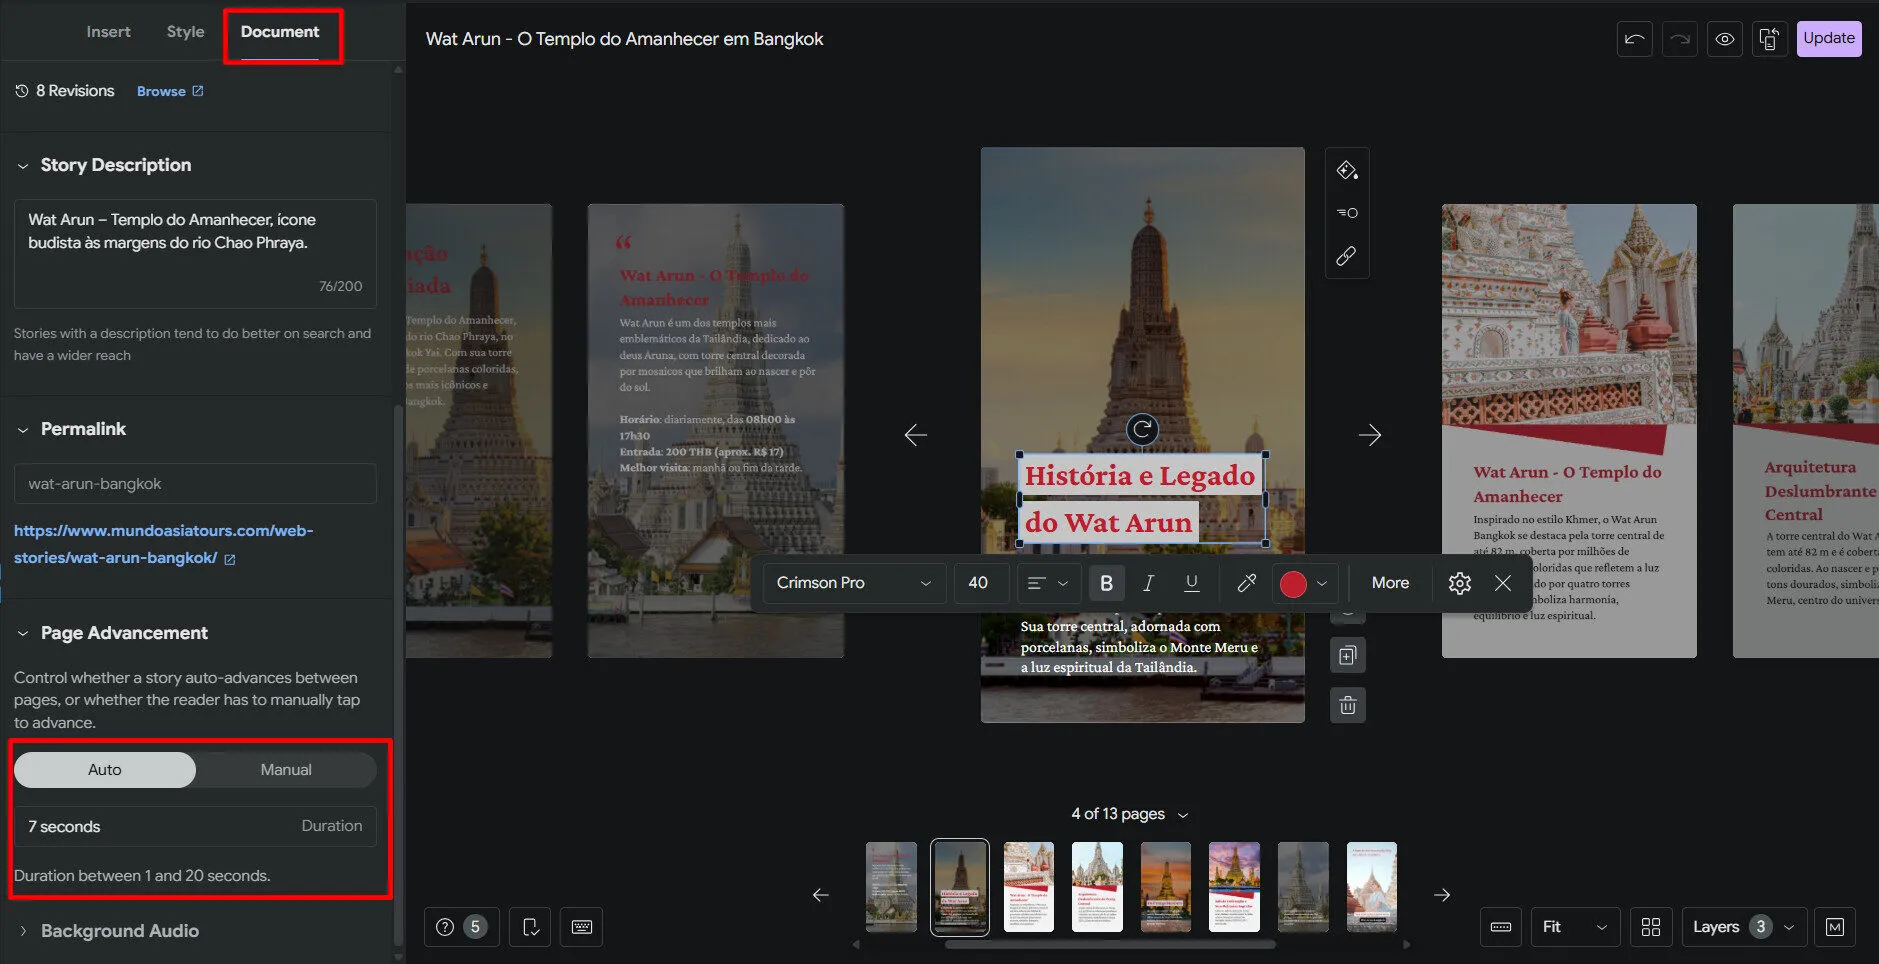Toggle bold formatting on text
Image resolution: width=1879 pixels, height=964 pixels.
pyautogui.click(x=1106, y=583)
